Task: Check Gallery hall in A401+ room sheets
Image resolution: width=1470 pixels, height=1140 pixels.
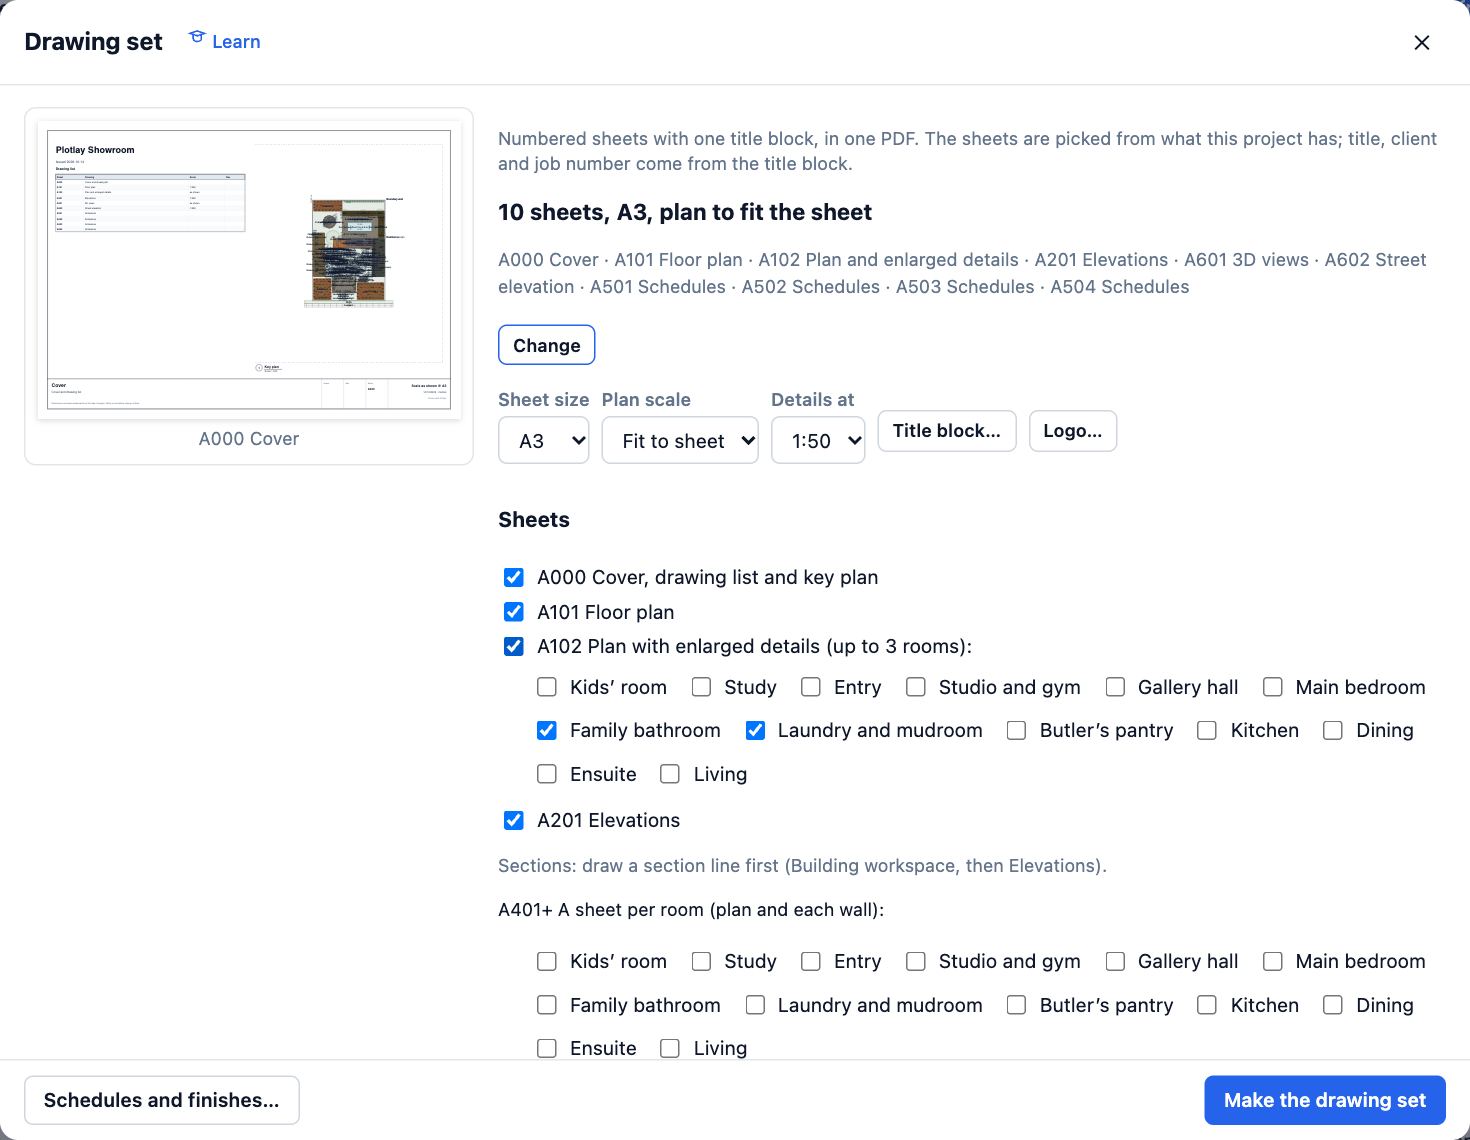Action: 1115,961
